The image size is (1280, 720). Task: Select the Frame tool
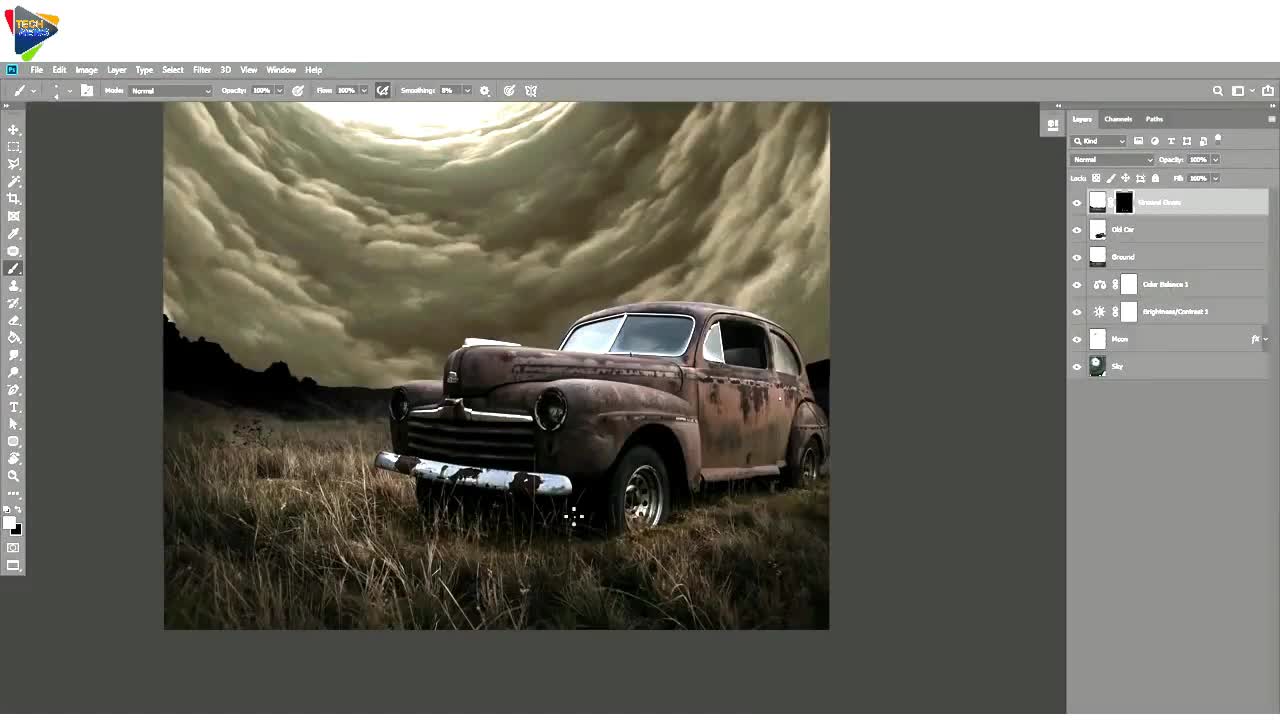(14, 216)
